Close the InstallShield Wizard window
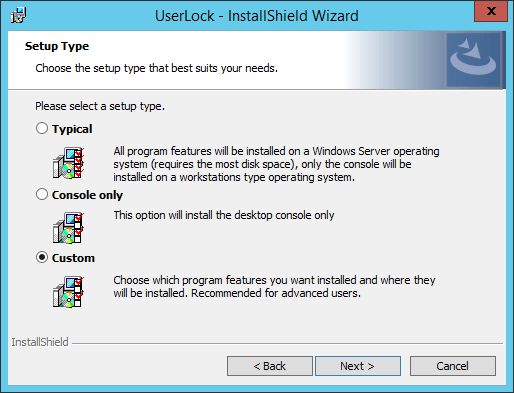514x393 pixels. pyautogui.click(x=491, y=11)
